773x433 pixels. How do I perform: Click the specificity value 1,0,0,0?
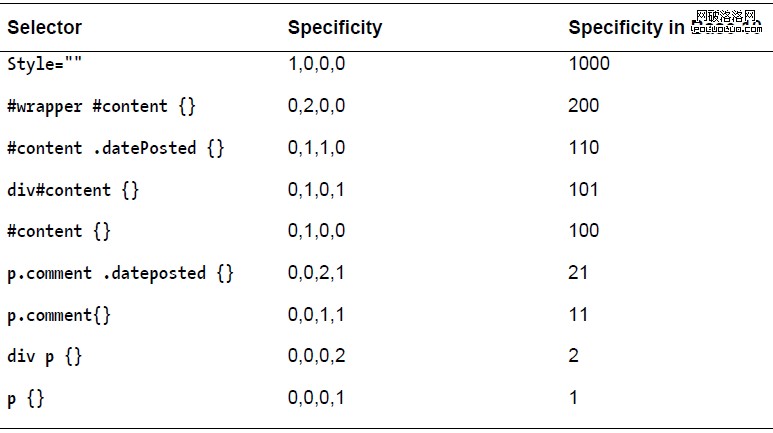(317, 64)
